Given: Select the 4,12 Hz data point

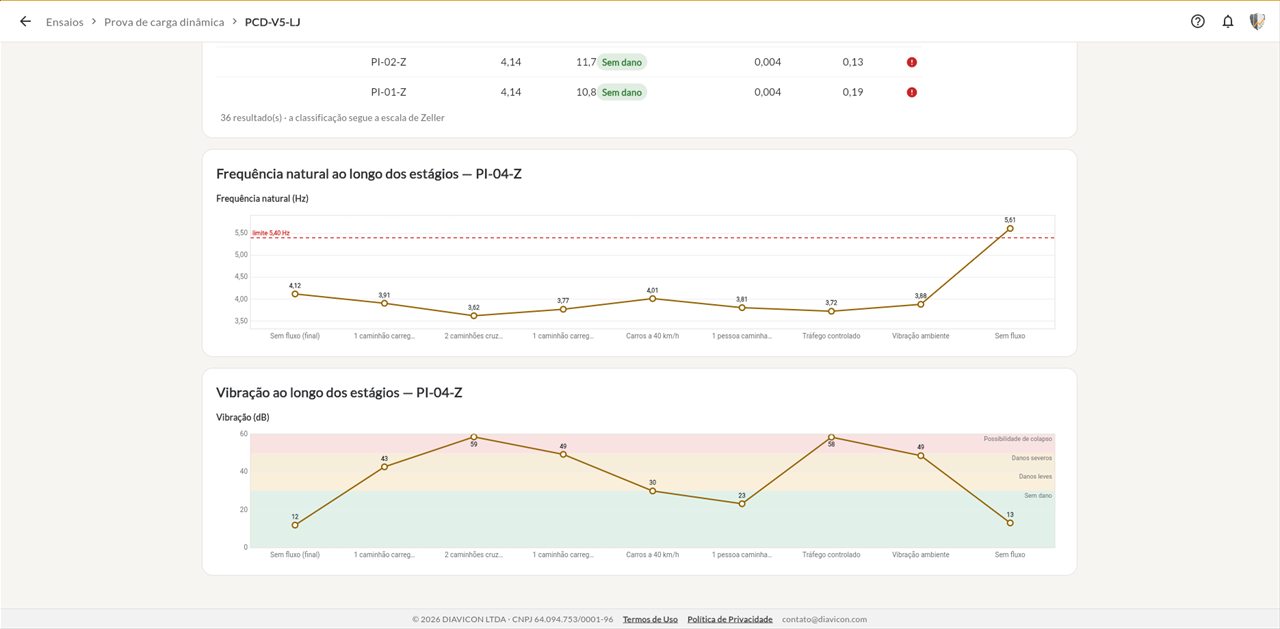Looking at the screenshot, I should click(x=295, y=294).
